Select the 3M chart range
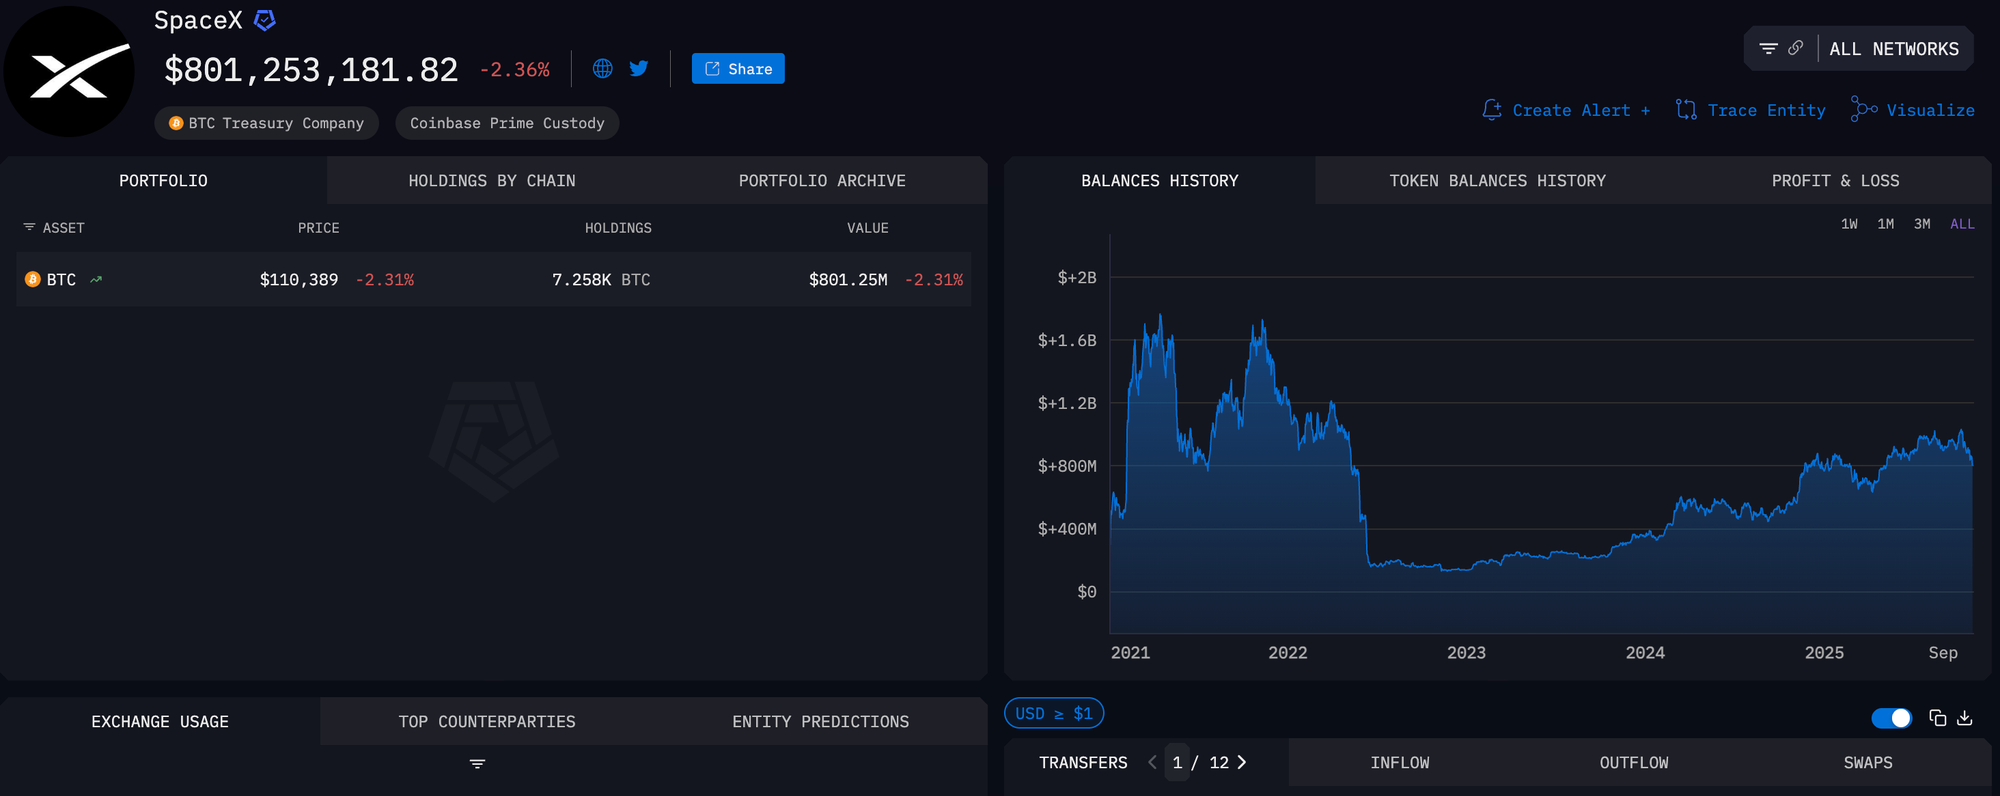 [x=1922, y=224]
